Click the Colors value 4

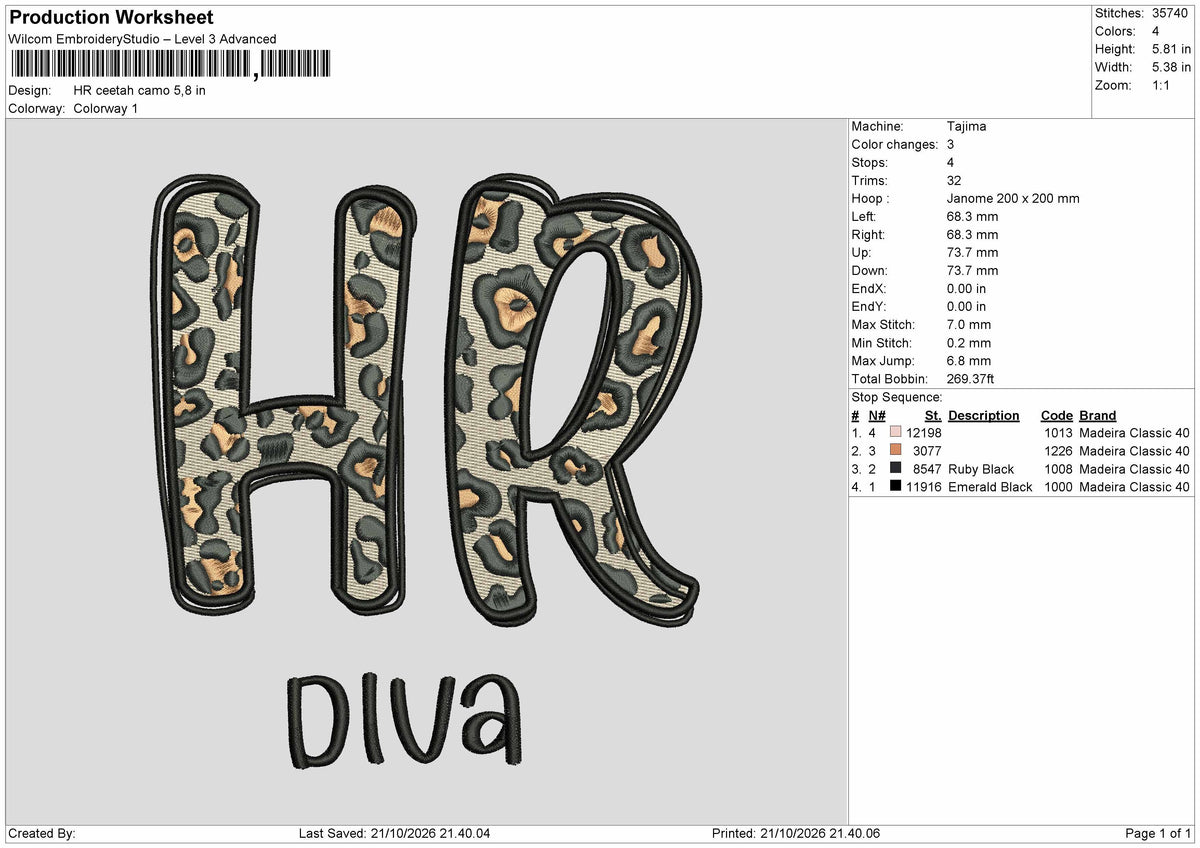click(1156, 31)
